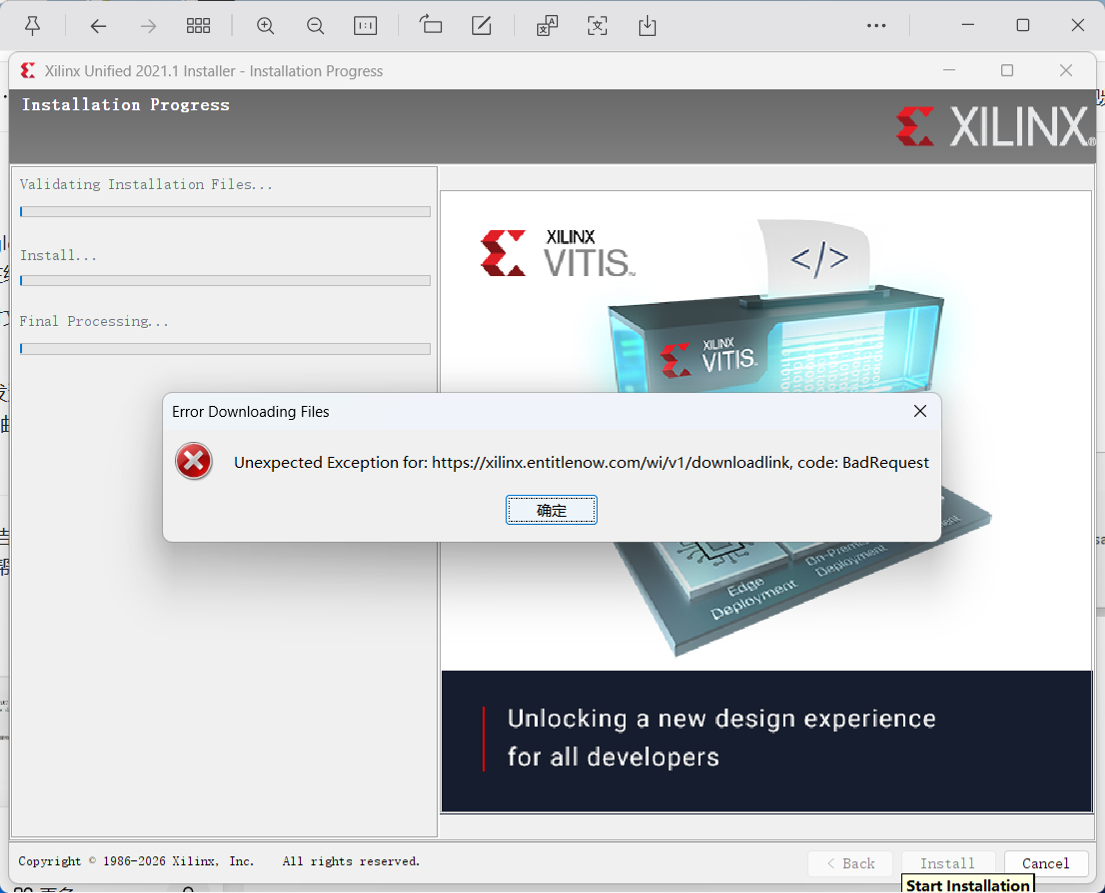
Task: Click the 'Unexpected Exception' error message text
Action: pyautogui.click(x=581, y=462)
